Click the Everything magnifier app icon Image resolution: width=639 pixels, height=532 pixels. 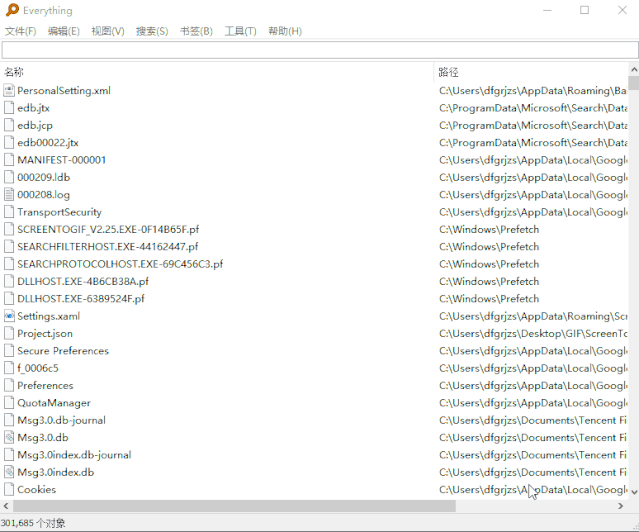coord(12,10)
